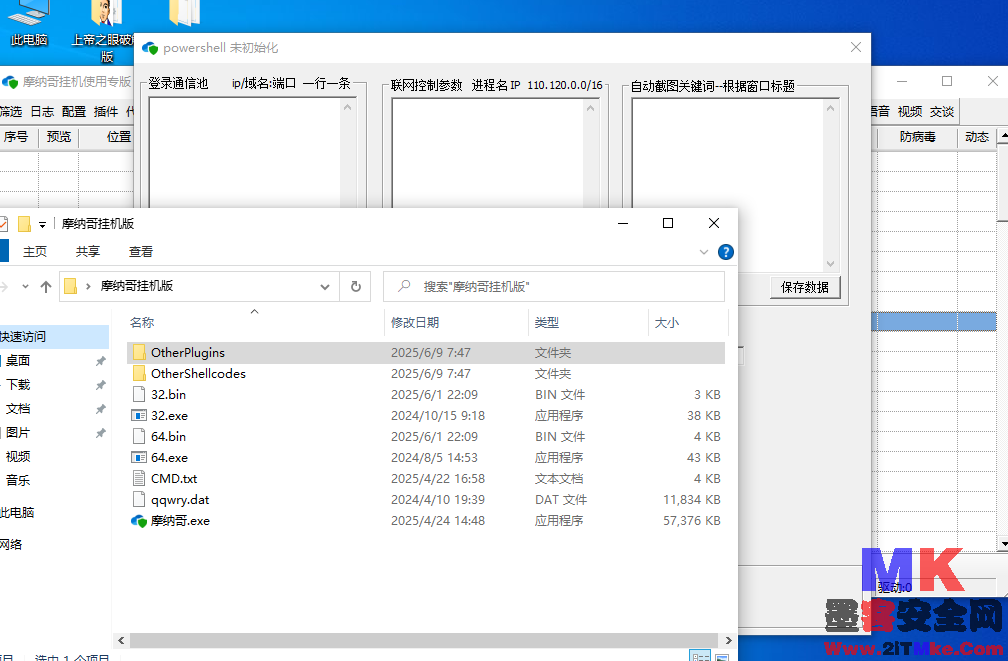Switch to details view in Explorer status bar

pos(700,656)
